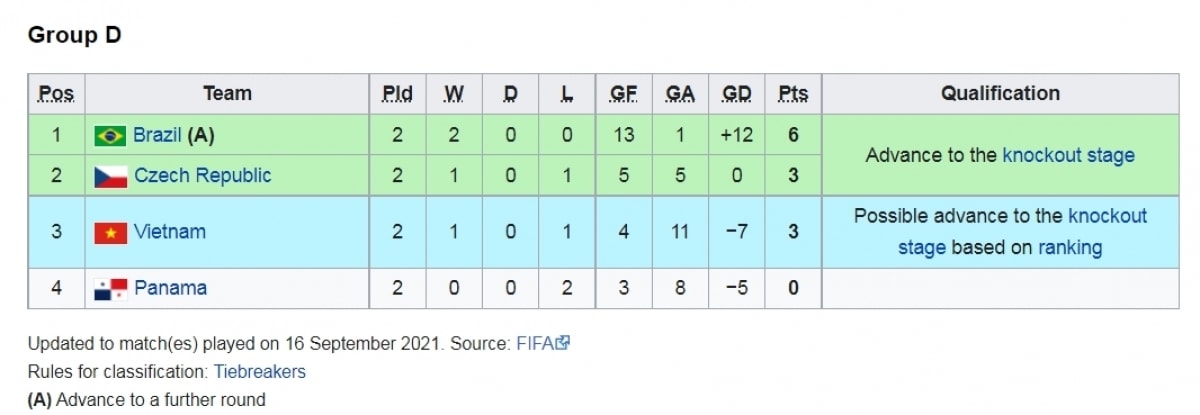Image resolution: width=1200 pixels, height=415 pixels.
Task: Click the GD column header abbreviation
Action: coord(737,94)
